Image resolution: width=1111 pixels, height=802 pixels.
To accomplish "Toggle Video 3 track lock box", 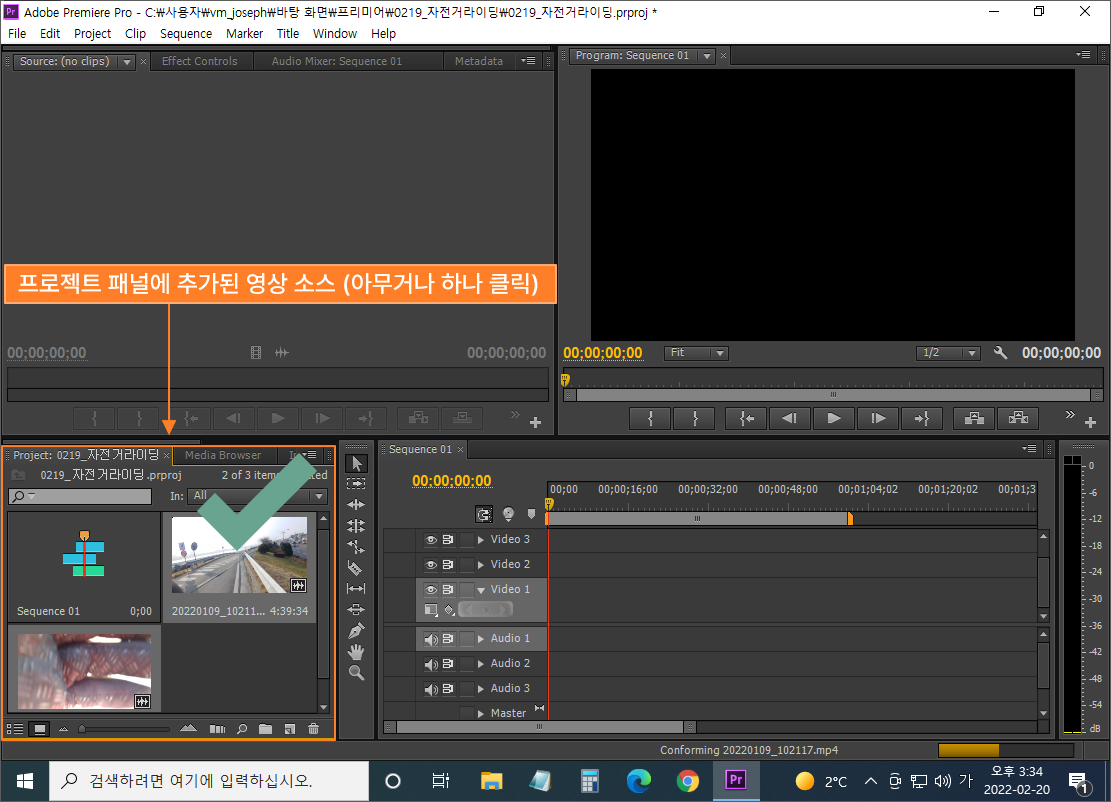I will (x=466, y=540).
